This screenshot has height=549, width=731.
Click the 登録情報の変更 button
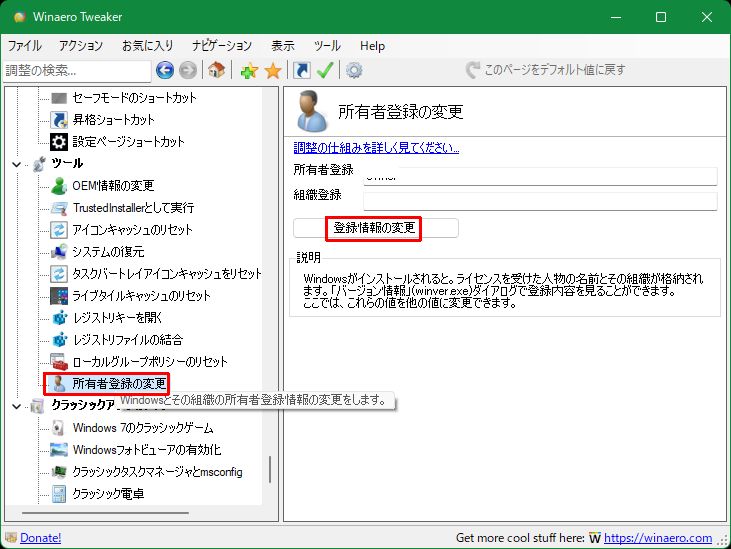coord(376,228)
